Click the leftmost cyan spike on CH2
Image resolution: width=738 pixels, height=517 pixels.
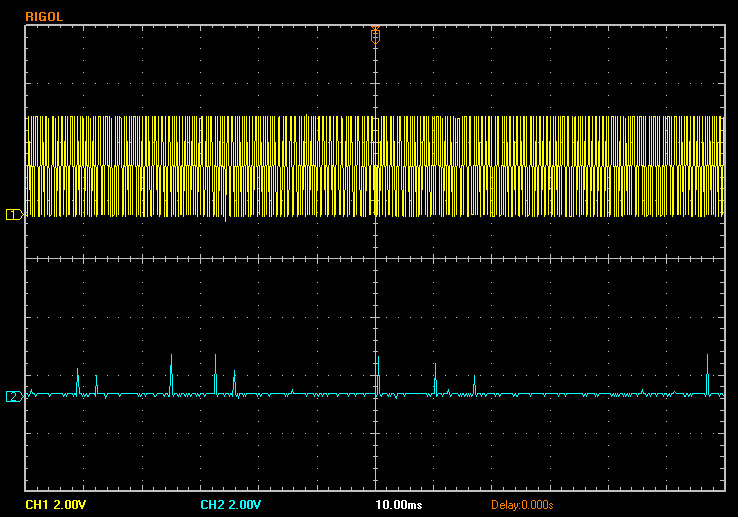click(77, 381)
